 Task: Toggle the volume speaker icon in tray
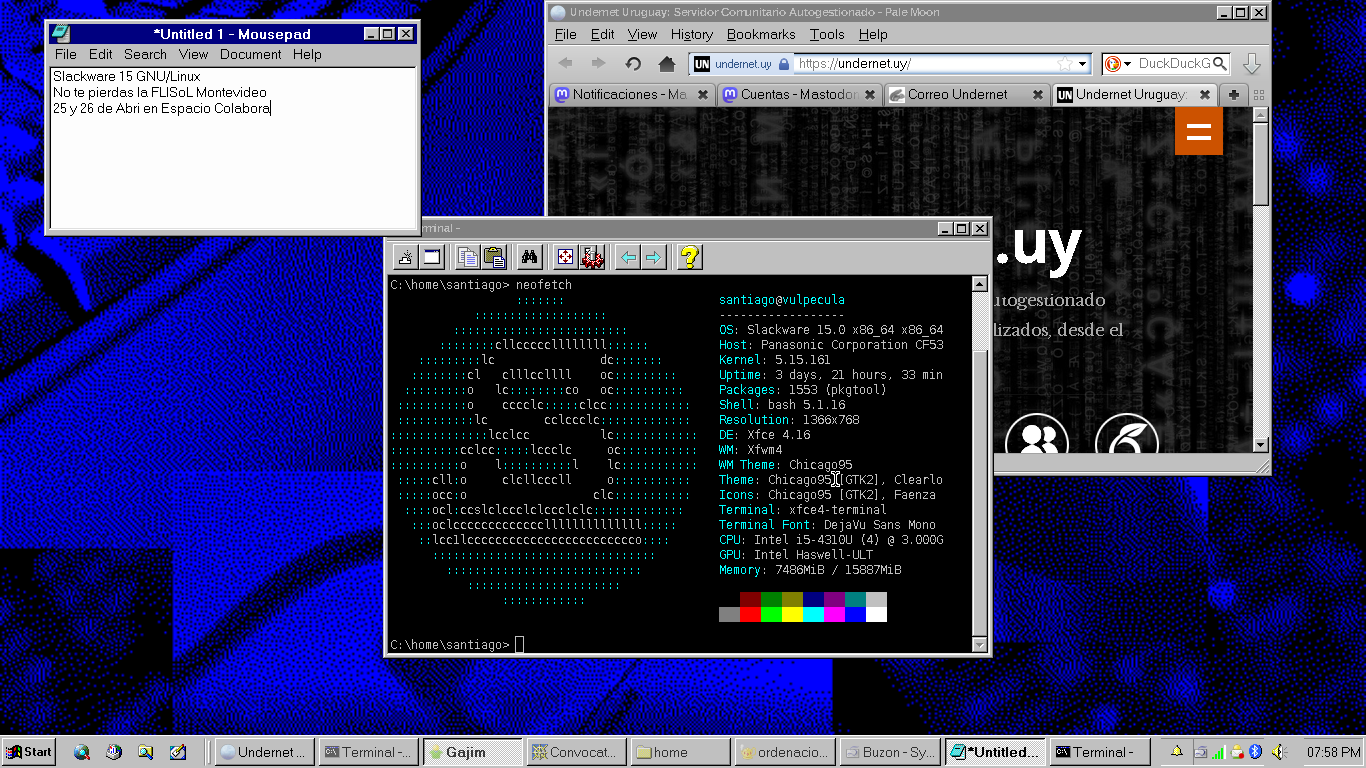point(1279,752)
